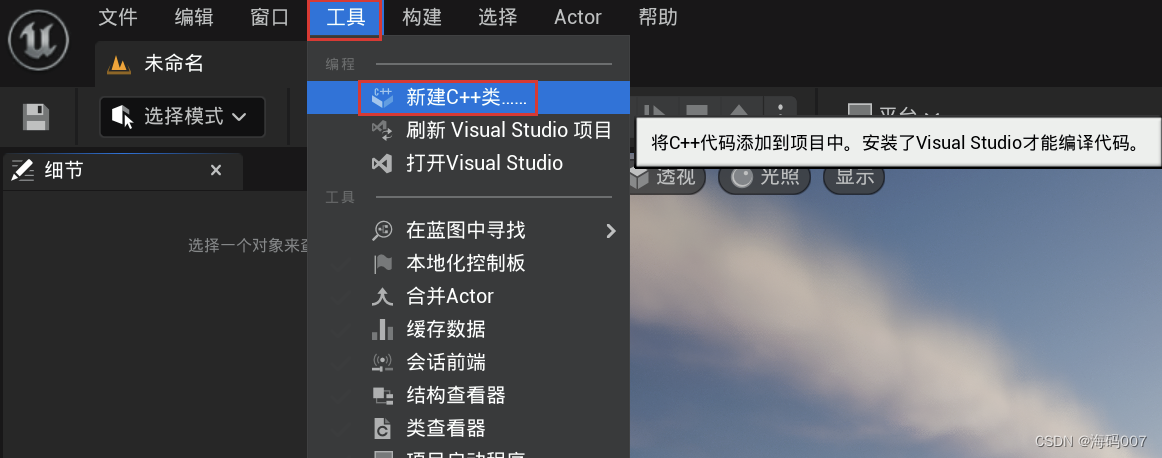
Task: Open 缓存数据 menu entry
Action: (468, 329)
